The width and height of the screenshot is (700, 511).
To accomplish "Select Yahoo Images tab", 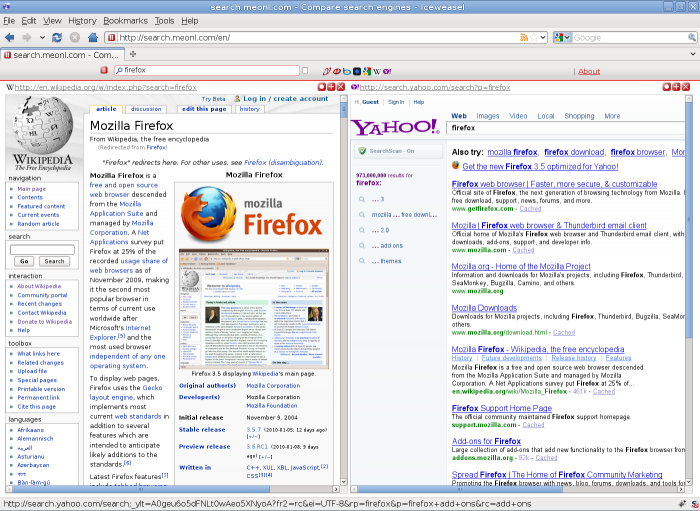I will [488, 116].
